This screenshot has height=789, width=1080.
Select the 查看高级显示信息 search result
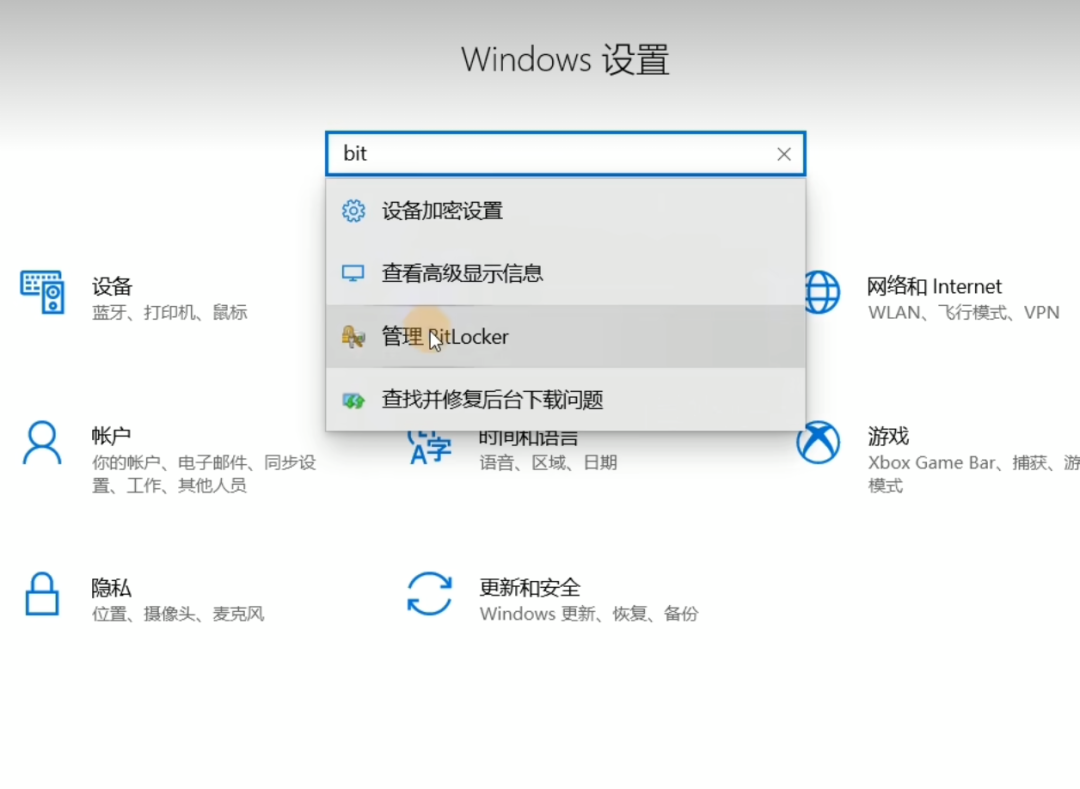[565, 273]
